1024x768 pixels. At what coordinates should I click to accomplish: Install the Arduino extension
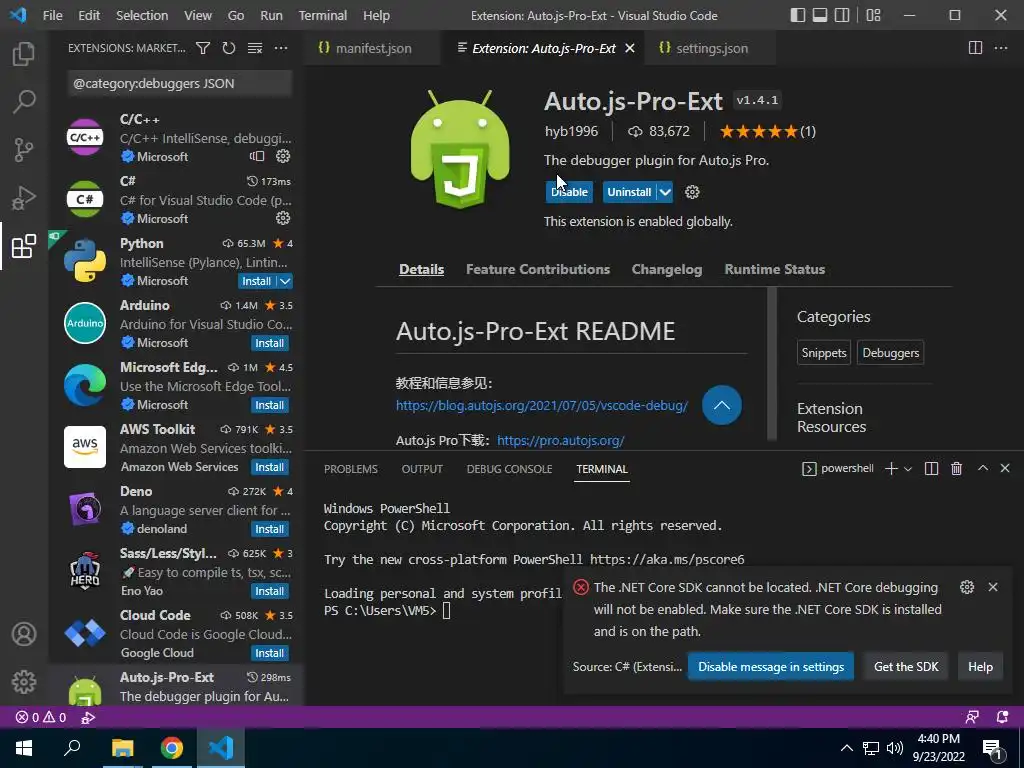click(269, 343)
